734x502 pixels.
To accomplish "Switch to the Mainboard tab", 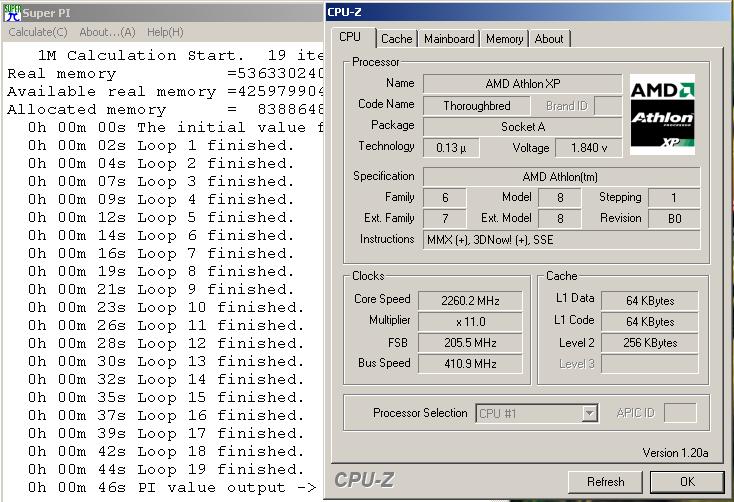I will (x=449, y=39).
